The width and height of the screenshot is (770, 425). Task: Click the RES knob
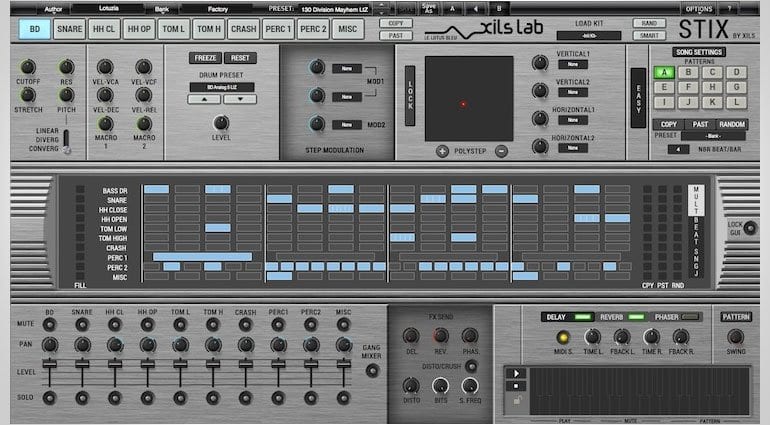coord(66,66)
